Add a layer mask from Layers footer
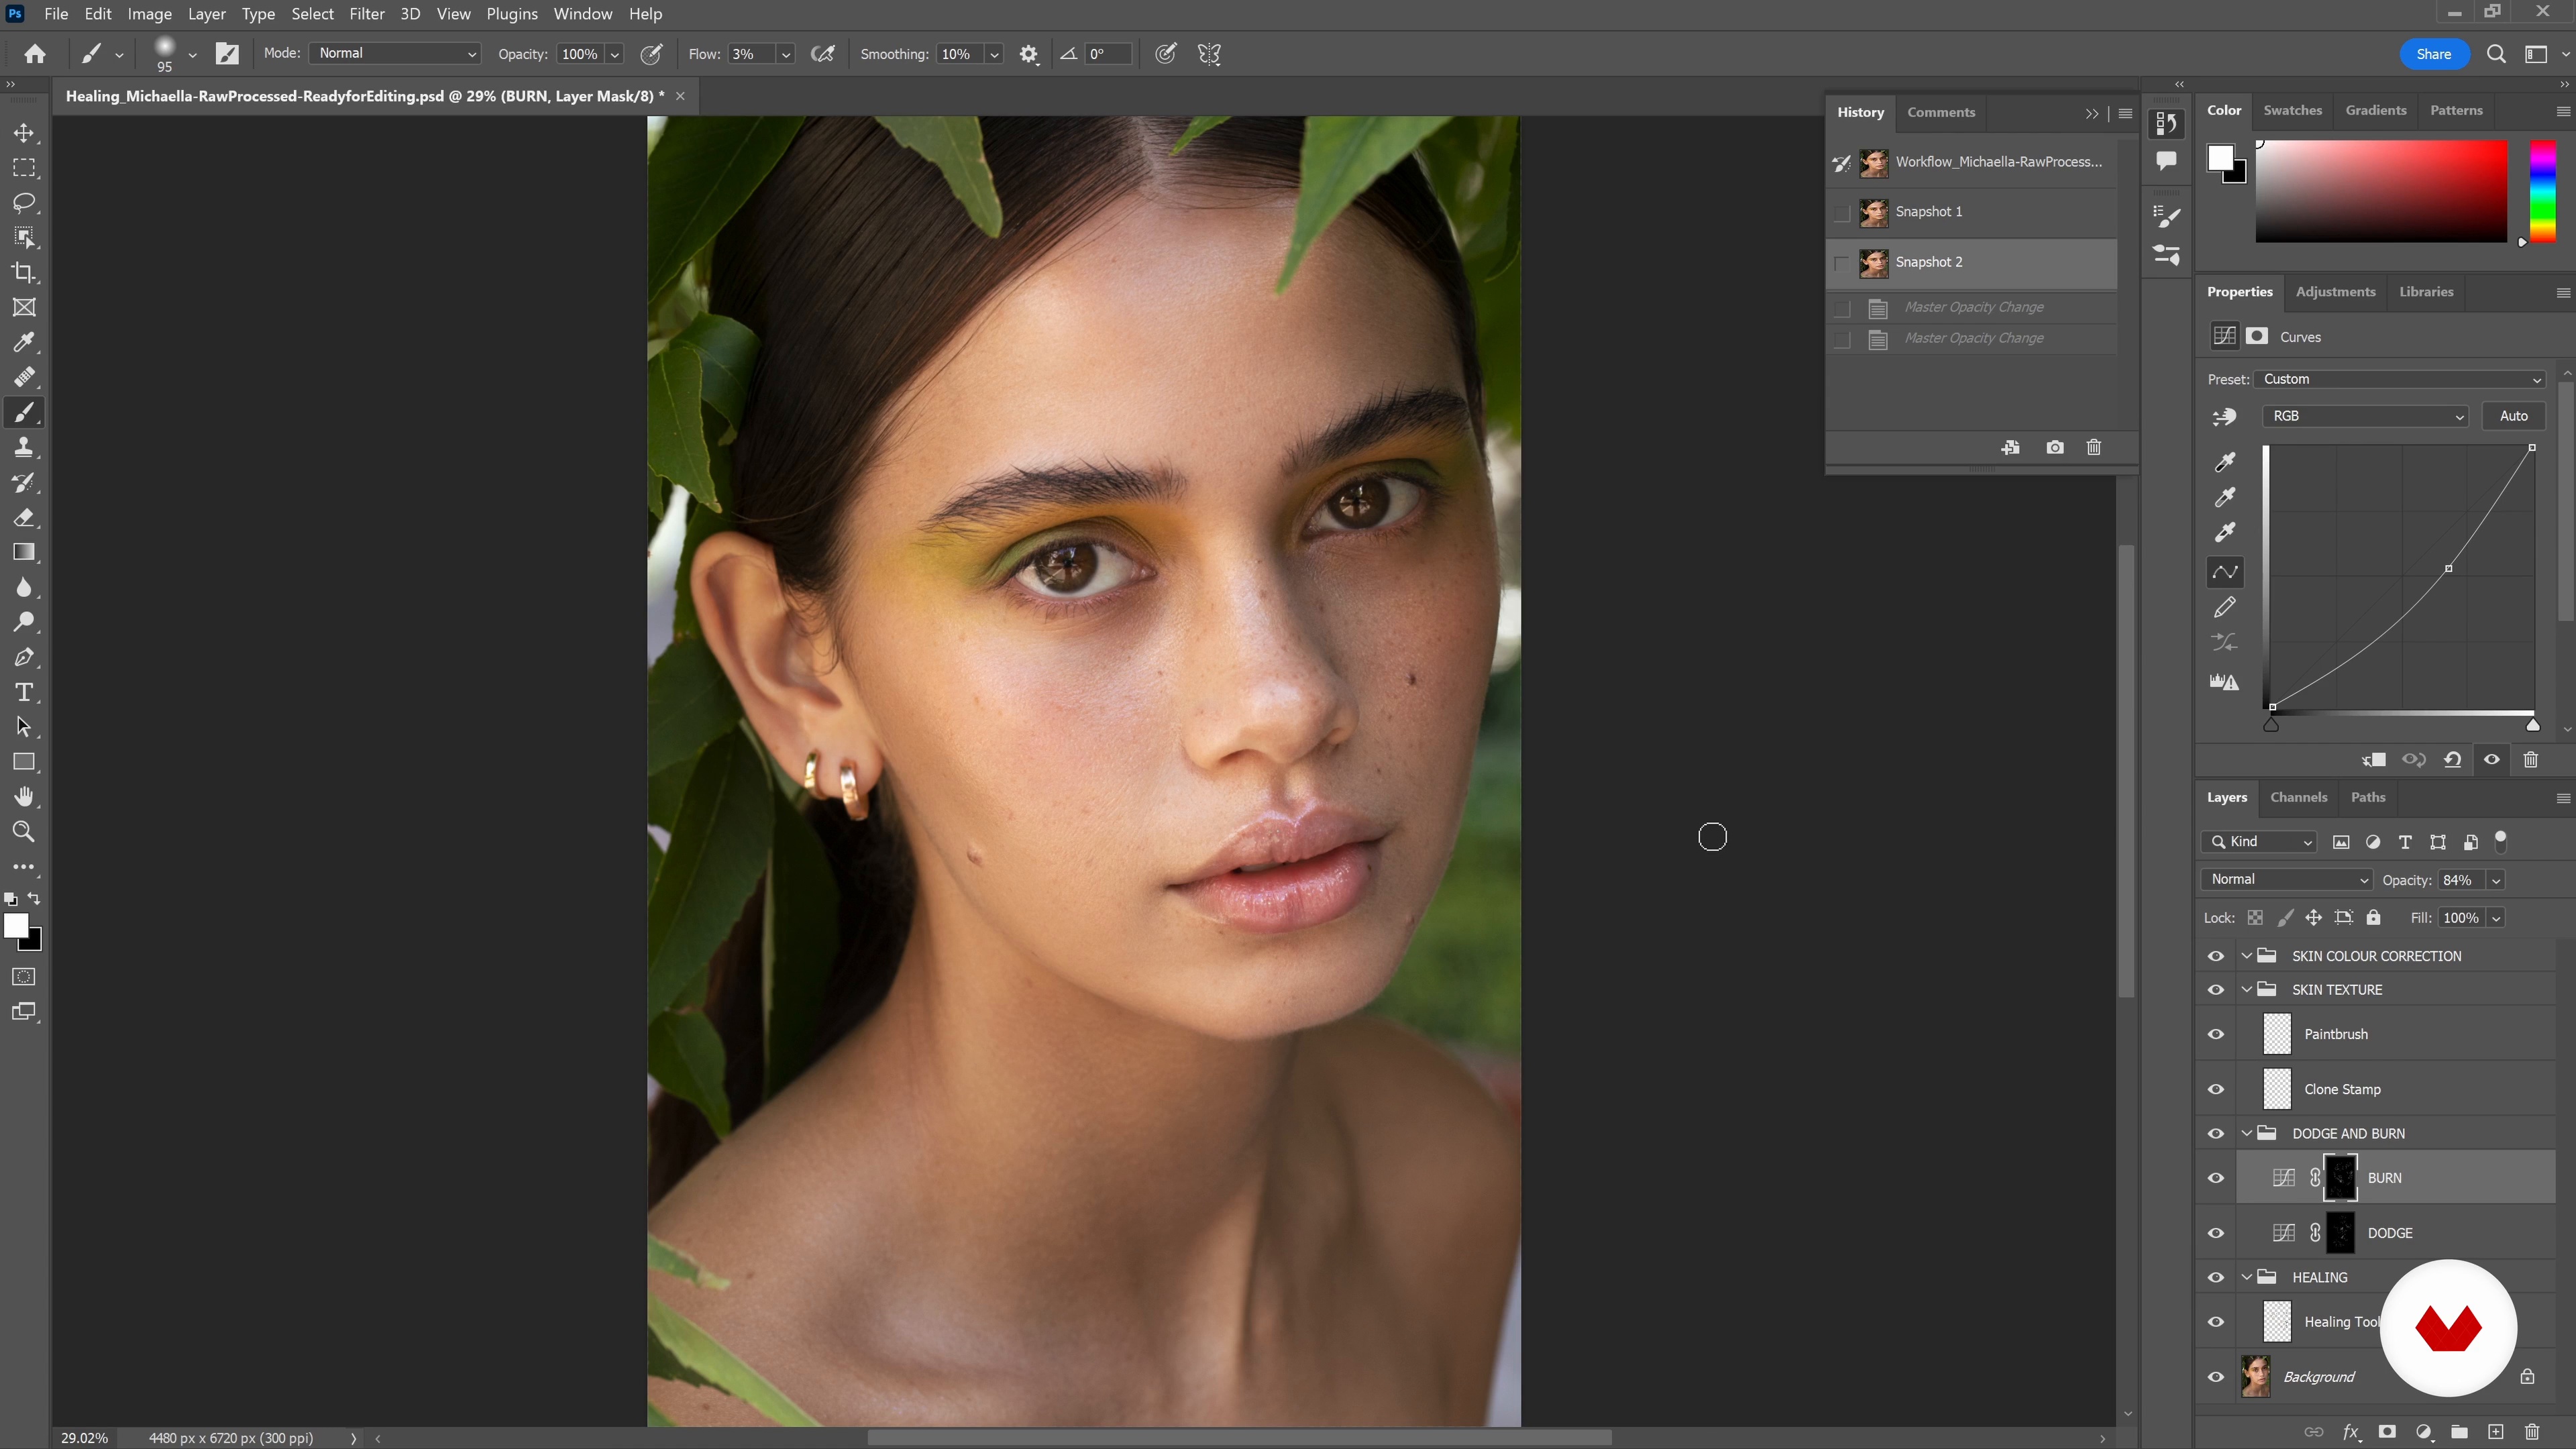This screenshot has width=2576, height=1449. coord(2386,1432)
